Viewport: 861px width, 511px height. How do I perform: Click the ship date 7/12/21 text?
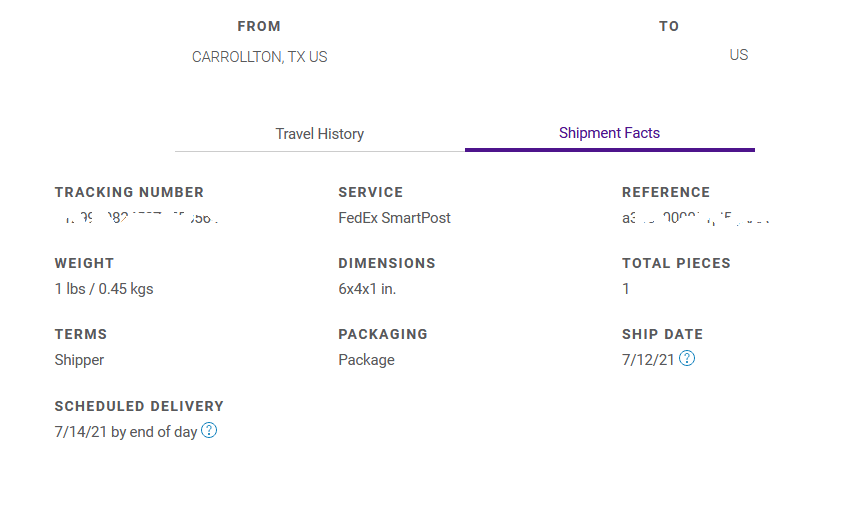(x=648, y=360)
